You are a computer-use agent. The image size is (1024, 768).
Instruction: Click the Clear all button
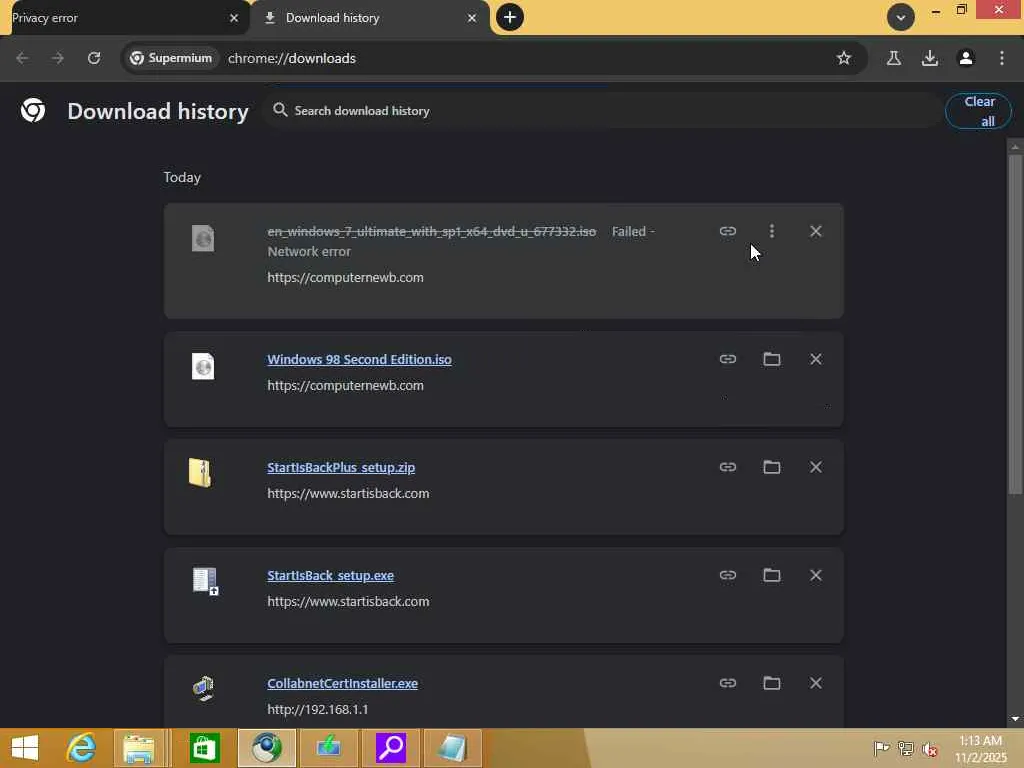pyautogui.click(x=978, y=111)
